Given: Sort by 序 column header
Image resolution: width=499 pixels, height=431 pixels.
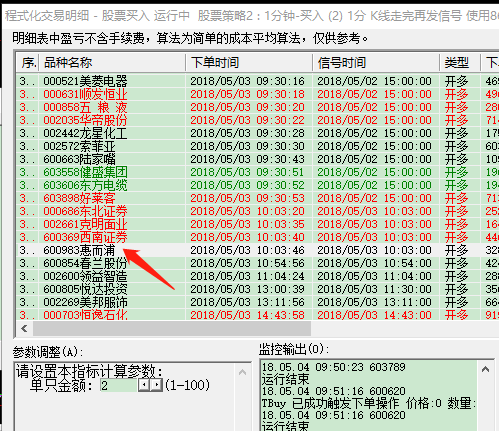Looking at the screenshot, I should (x=28, y=62).
